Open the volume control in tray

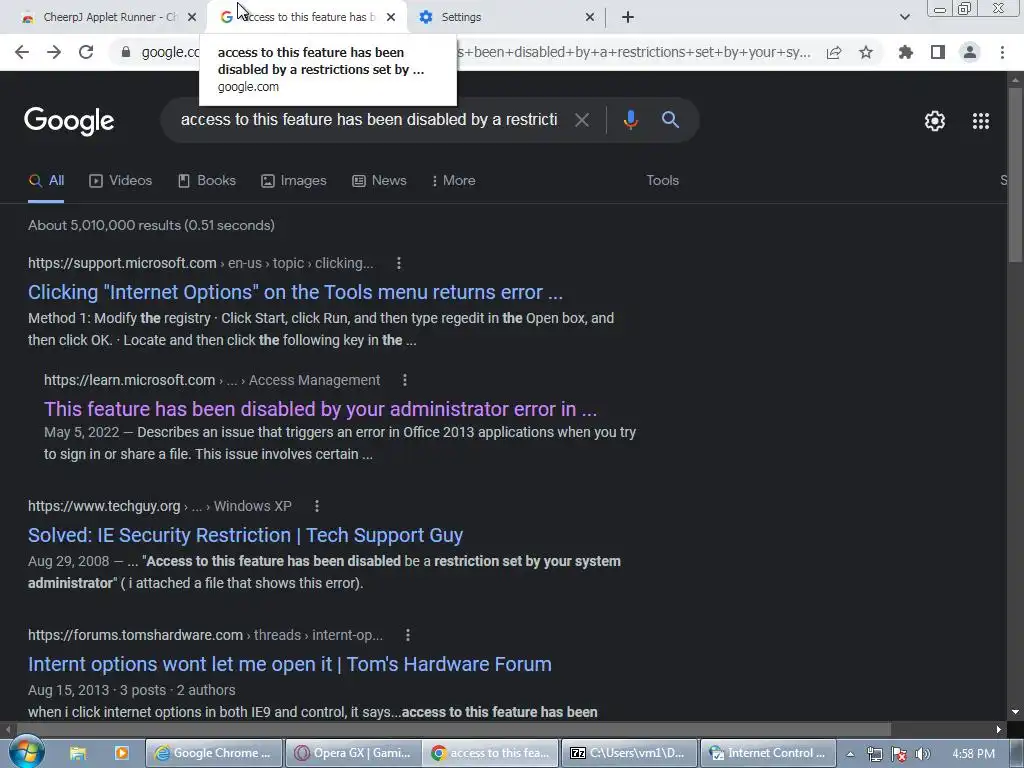922,754
